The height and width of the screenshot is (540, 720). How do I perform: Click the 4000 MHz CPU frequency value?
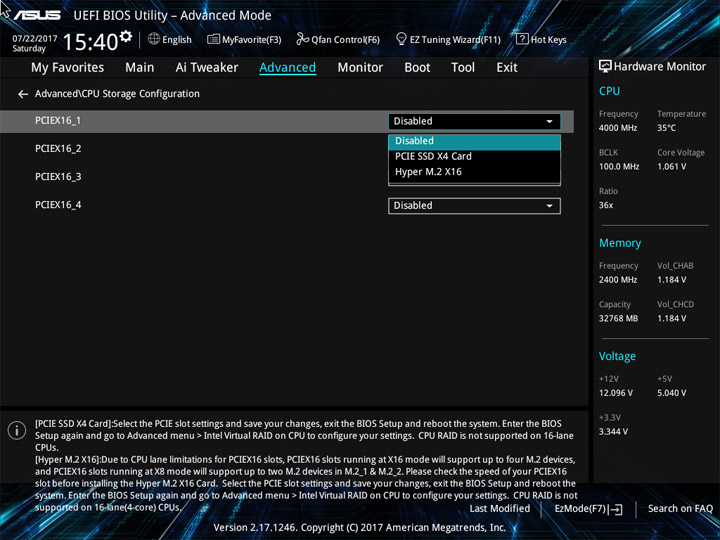618,128
